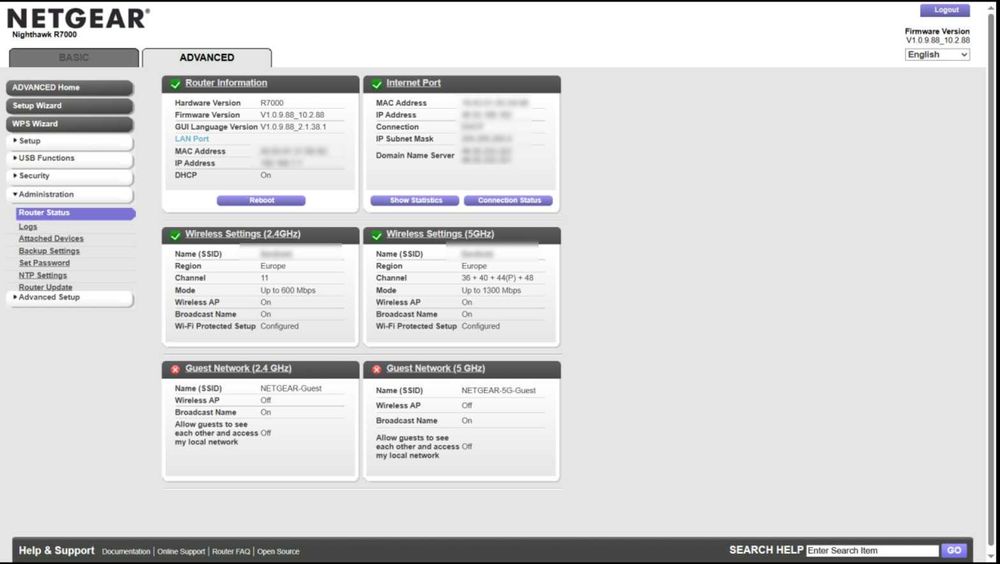Select Router Status in sidebar
1000x564 pixels.
coord(75,213)
